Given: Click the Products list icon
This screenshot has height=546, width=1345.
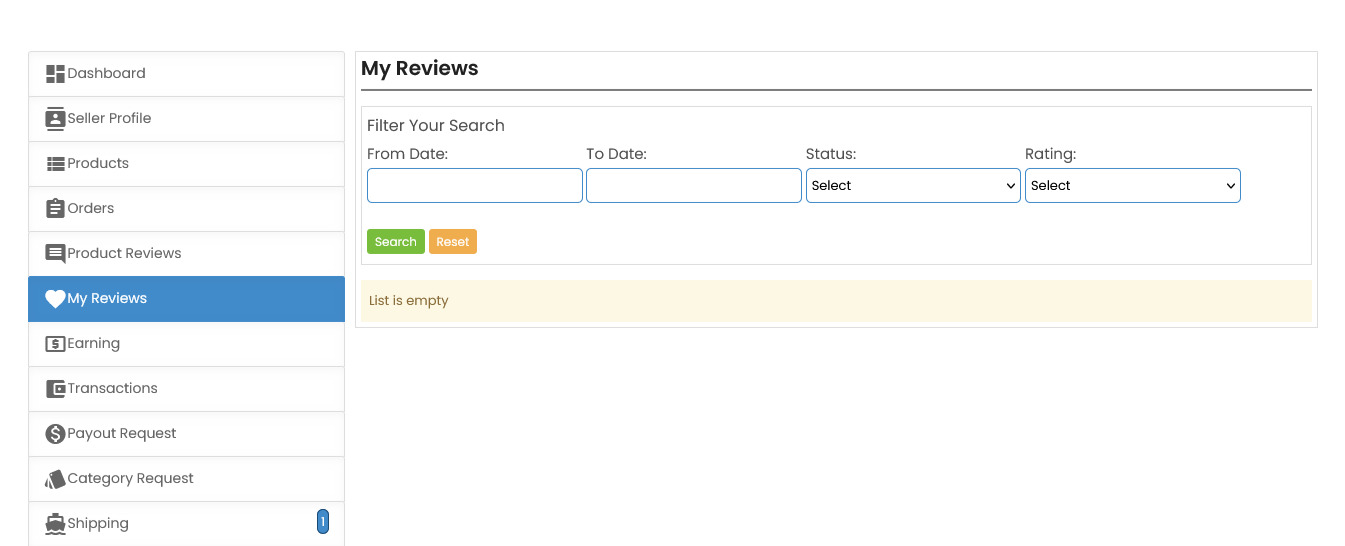Looking at the screenshot, I should pyautogui.click(x=55, y=164).
